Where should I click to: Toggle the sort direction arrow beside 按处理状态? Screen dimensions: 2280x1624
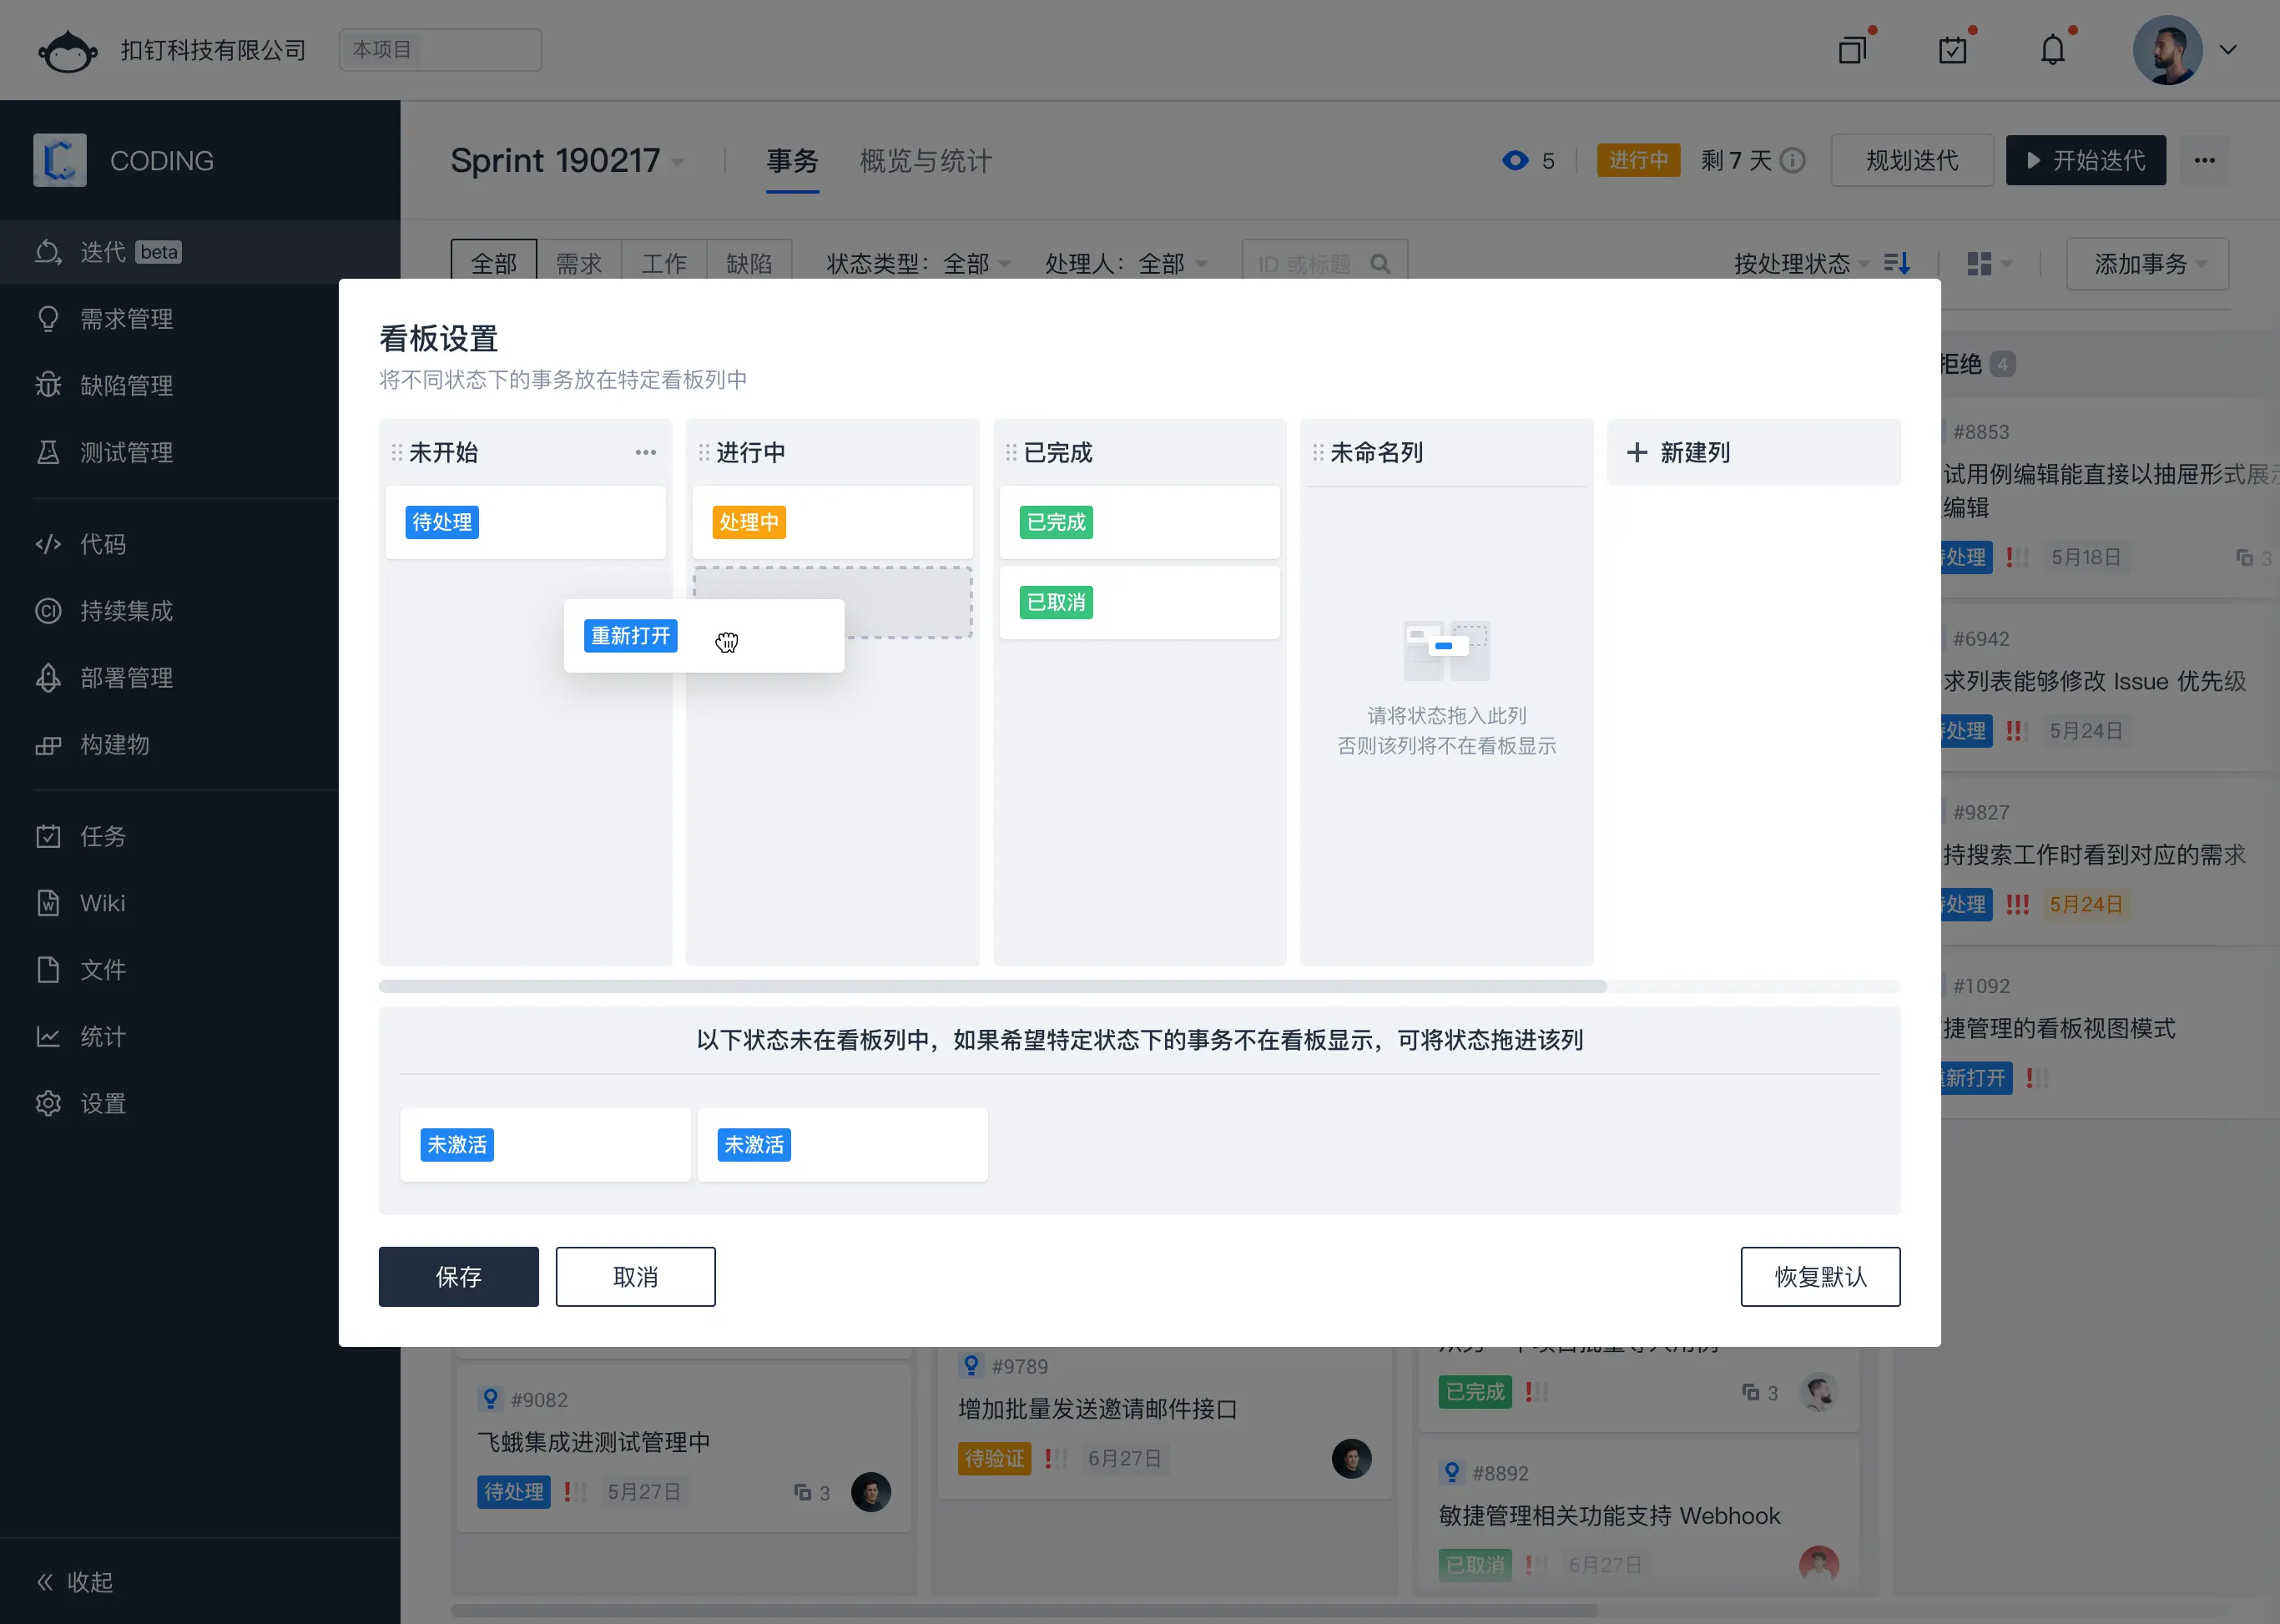click(x=1897, y=263)
